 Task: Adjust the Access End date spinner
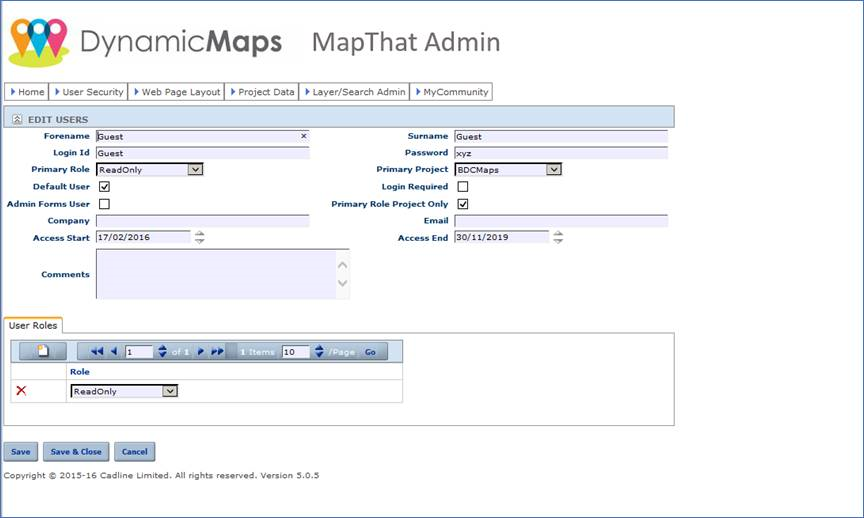(558, 237)
